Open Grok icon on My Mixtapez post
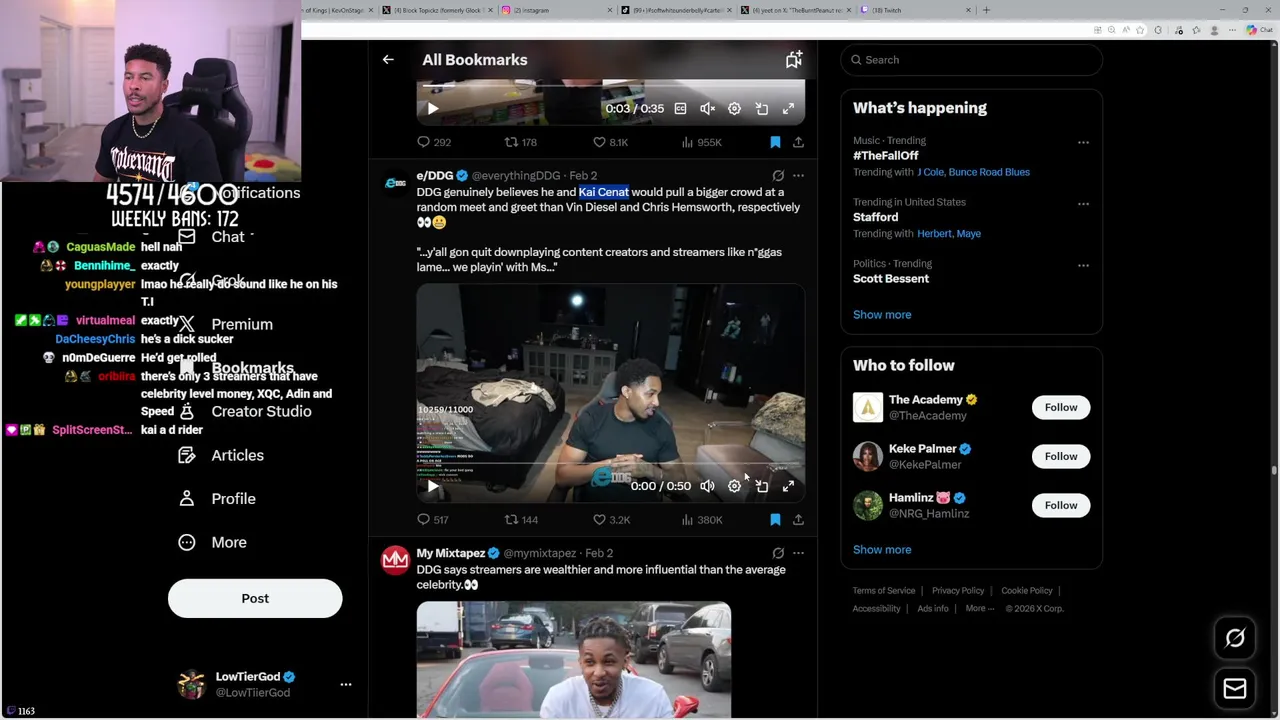 coord(778,553)
